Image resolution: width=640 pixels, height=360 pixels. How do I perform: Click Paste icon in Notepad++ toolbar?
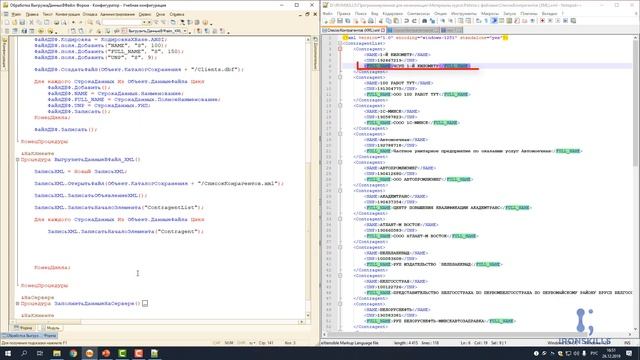[396, 20]
